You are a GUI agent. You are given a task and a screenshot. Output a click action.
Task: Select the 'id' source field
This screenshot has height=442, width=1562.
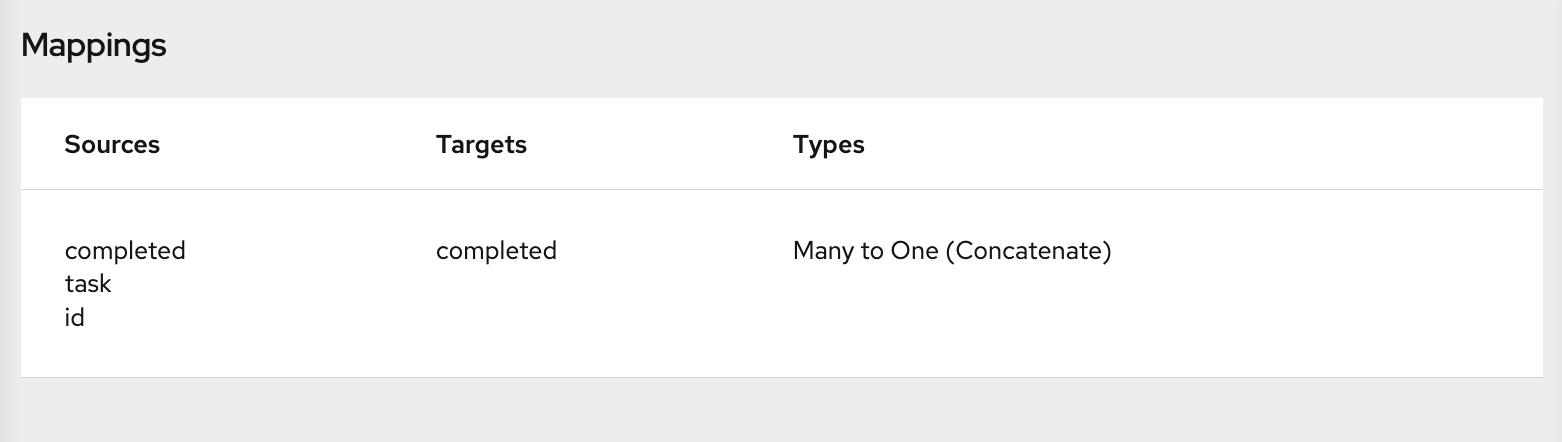coord(75,318)
